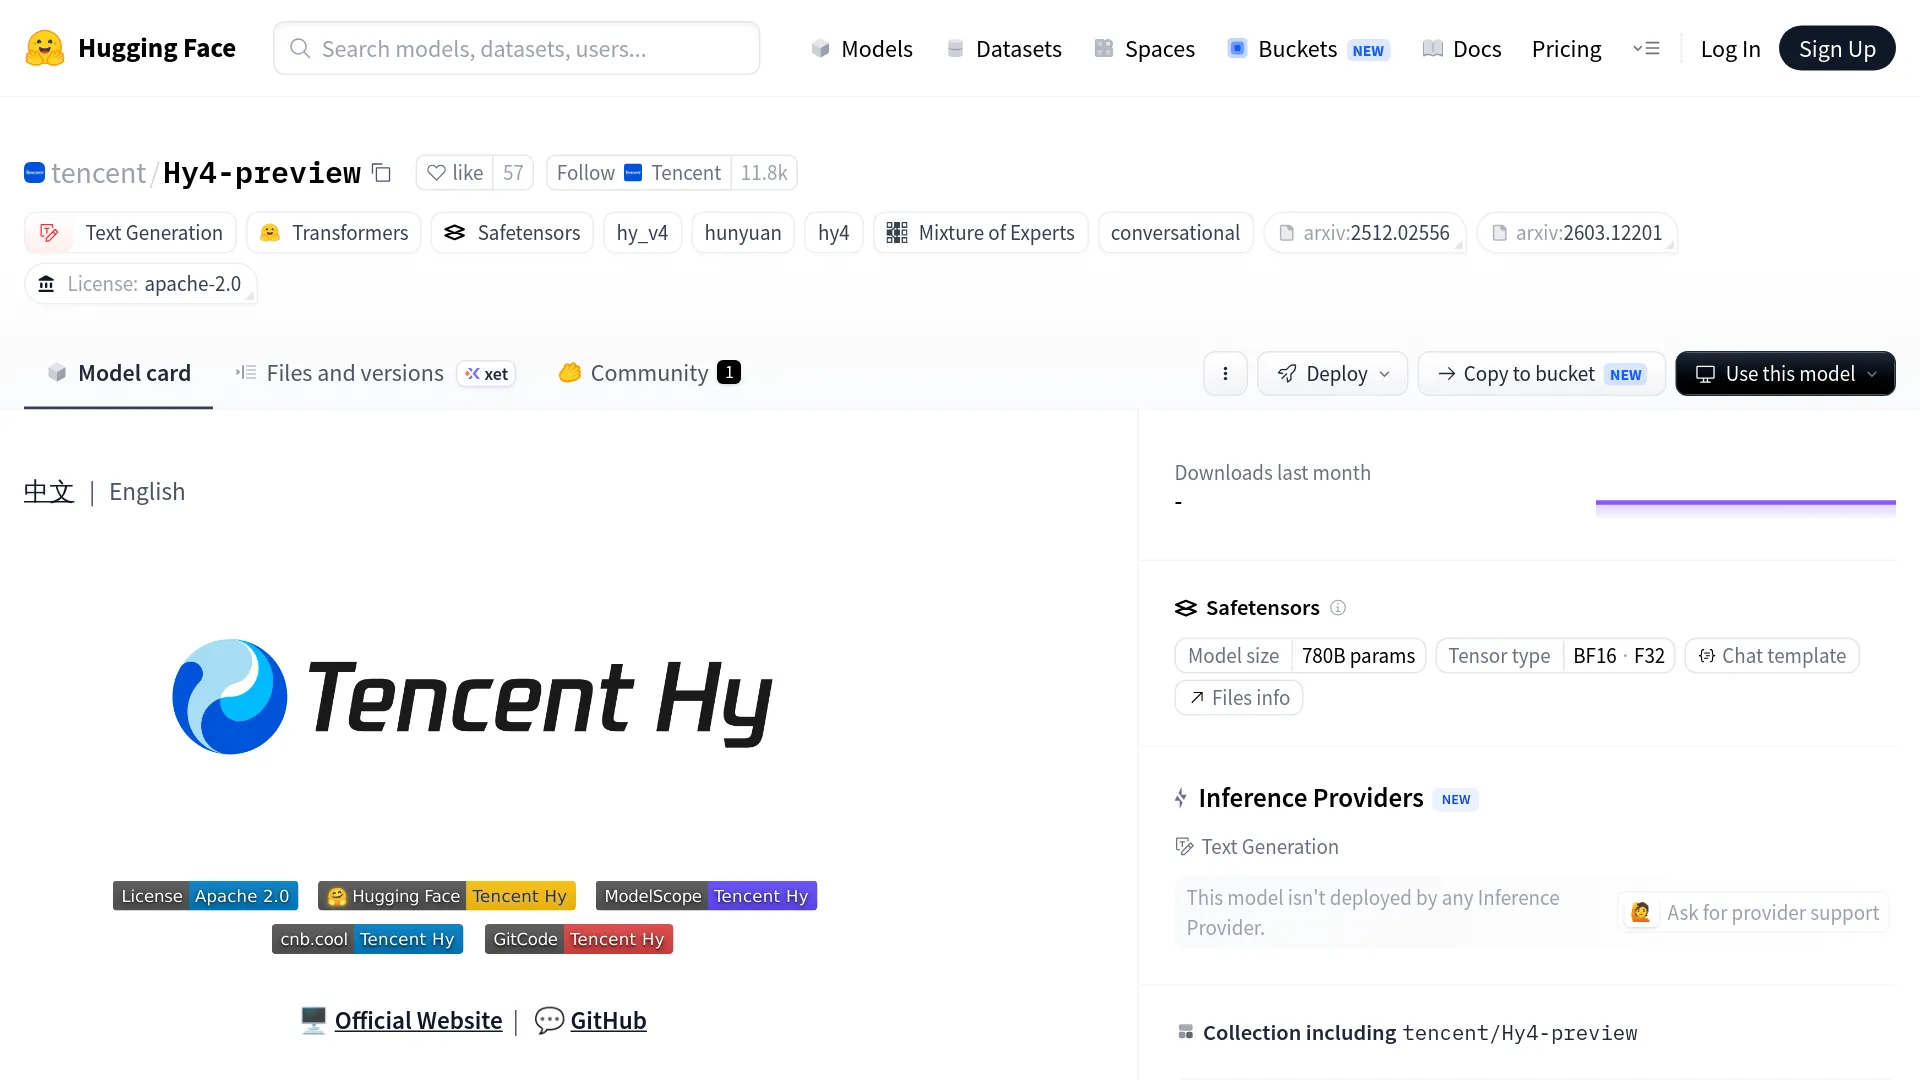Viewport: 1920px width, 1080px height.
Task: Open the arxiv:2512.02556 paper tag
Action: [x=1364, y=233]
